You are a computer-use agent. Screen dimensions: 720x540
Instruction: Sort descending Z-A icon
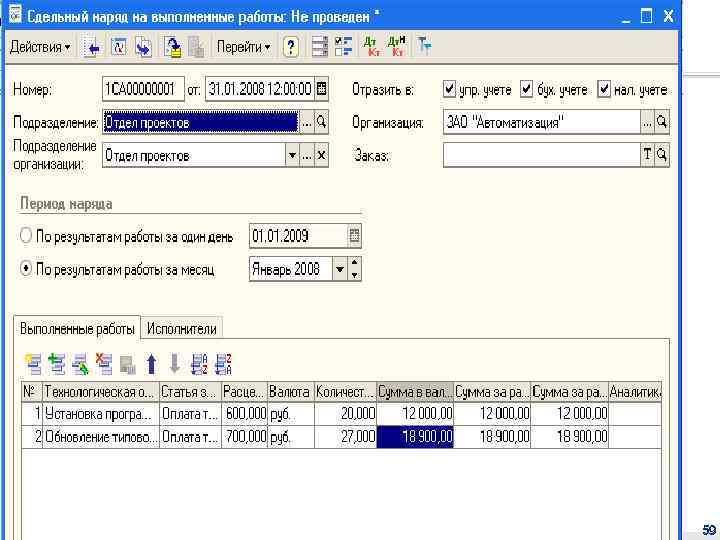click(x=224, y=364)
